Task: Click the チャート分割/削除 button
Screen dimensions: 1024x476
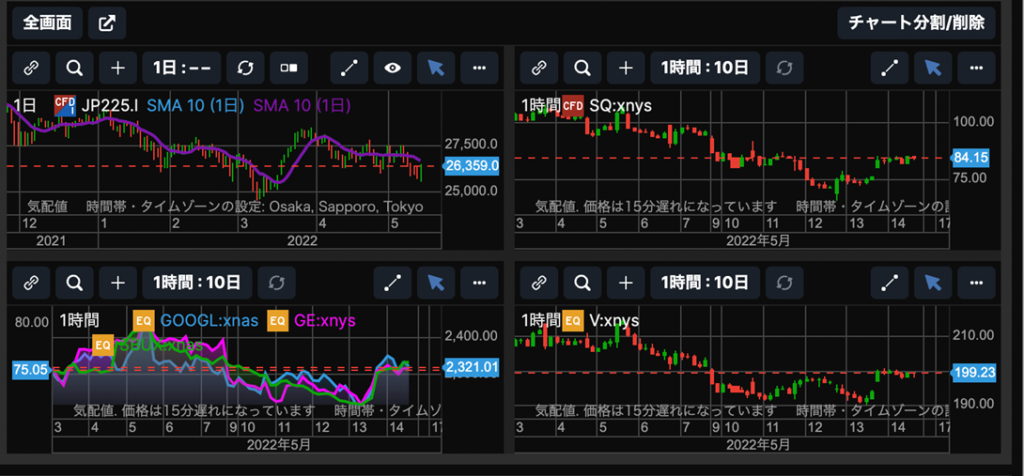Action: click(916, 22)
